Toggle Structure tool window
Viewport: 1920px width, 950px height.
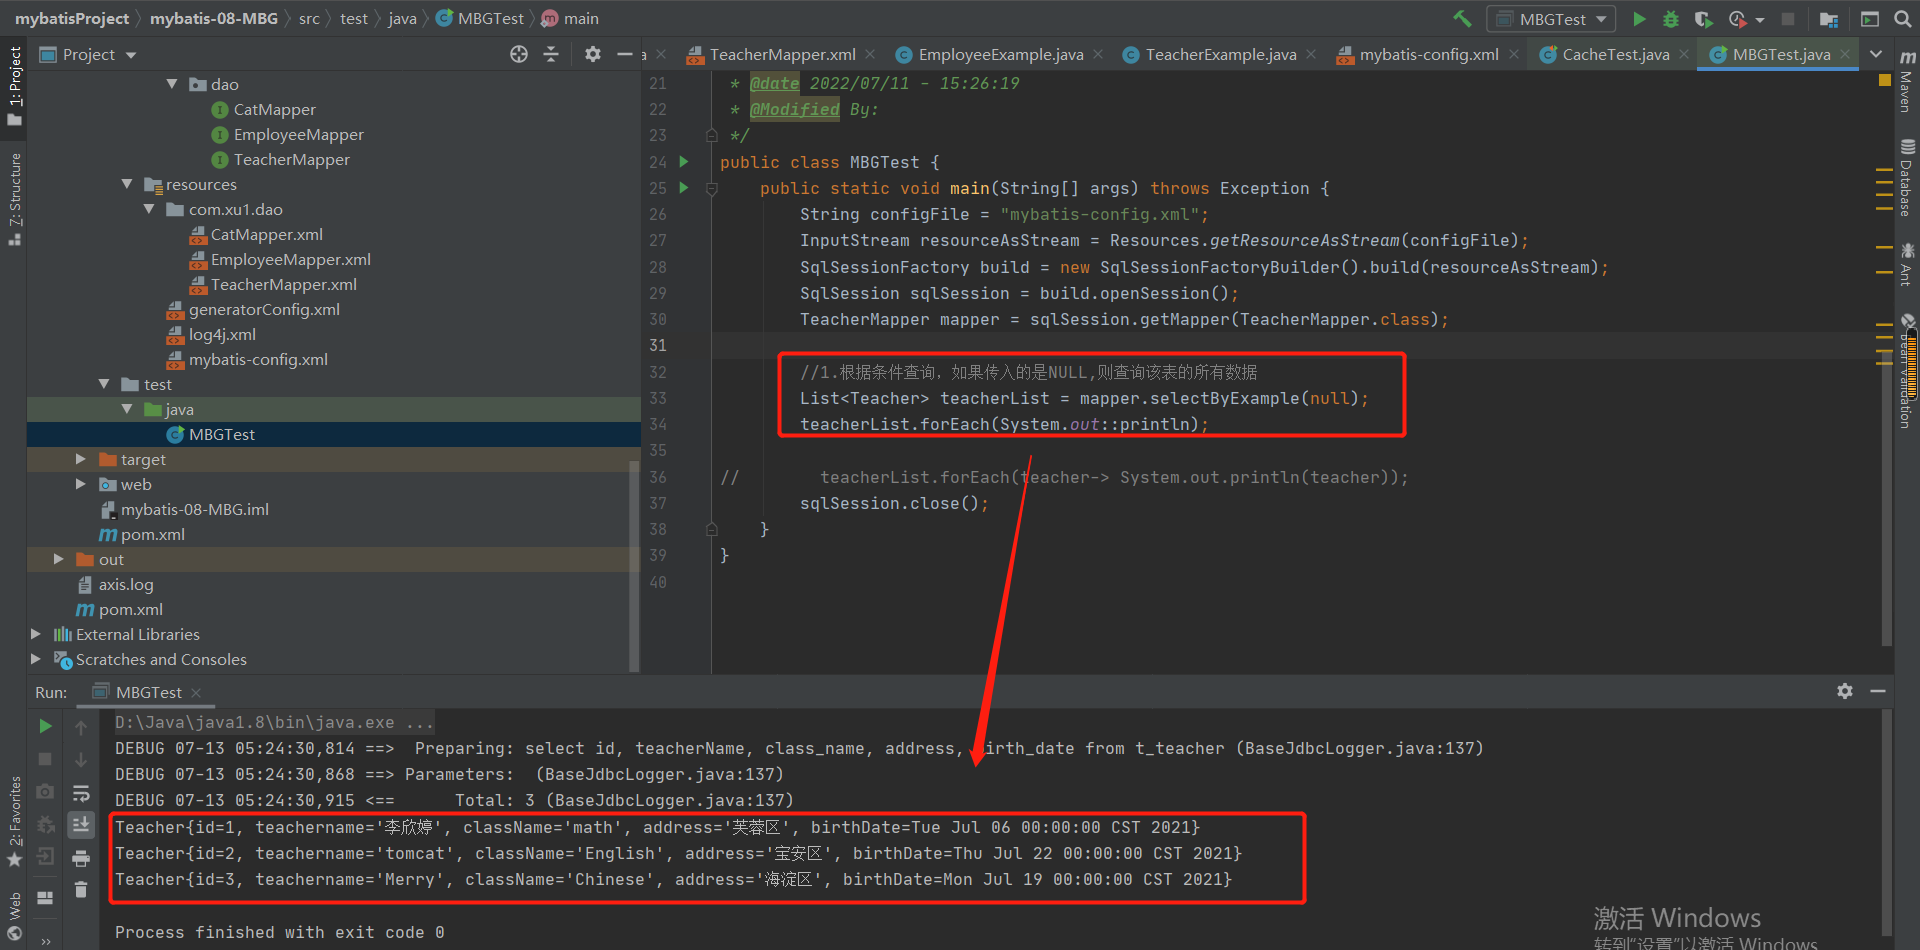tap(14, 199)
